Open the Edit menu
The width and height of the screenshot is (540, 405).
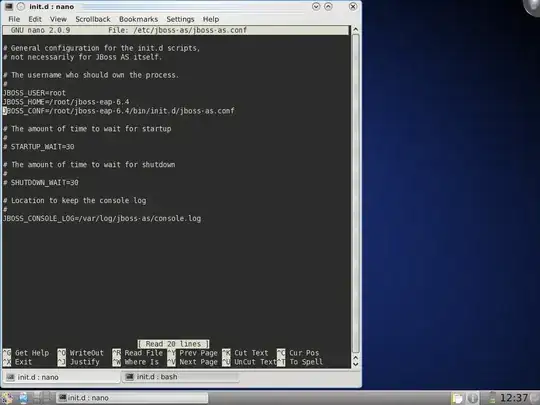pyautogui.click(x=35, y=19)
